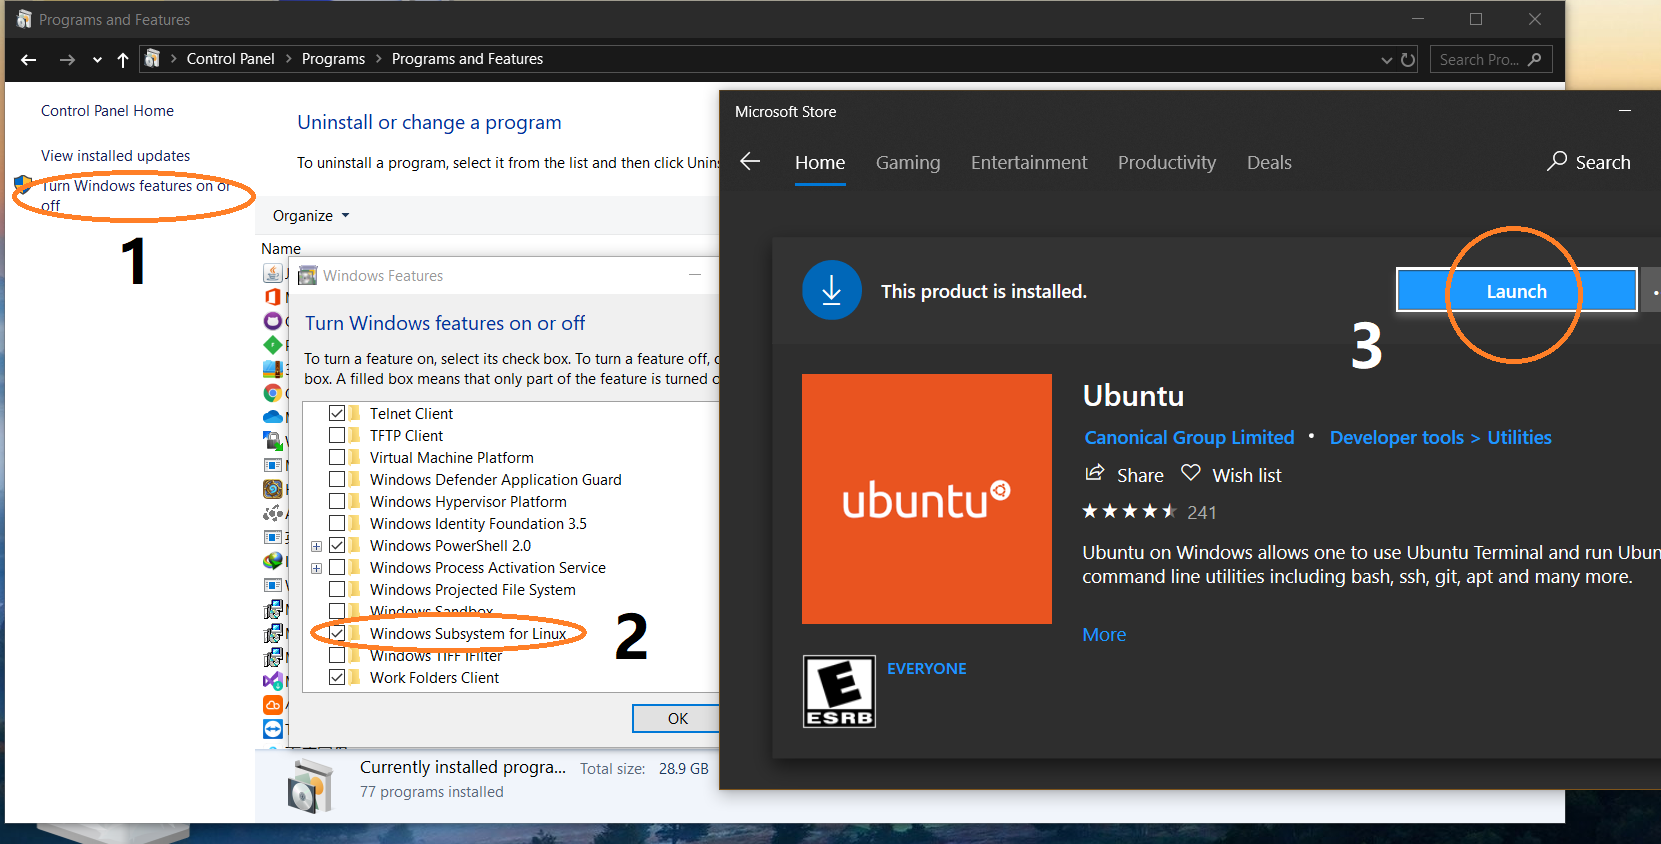Select the Visual Studio icon in programs list

tap(272, 681)
